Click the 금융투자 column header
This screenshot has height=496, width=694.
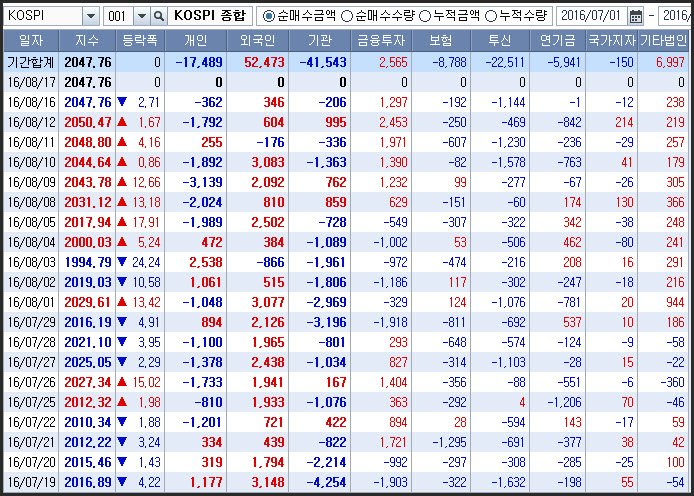click(381, 41)
